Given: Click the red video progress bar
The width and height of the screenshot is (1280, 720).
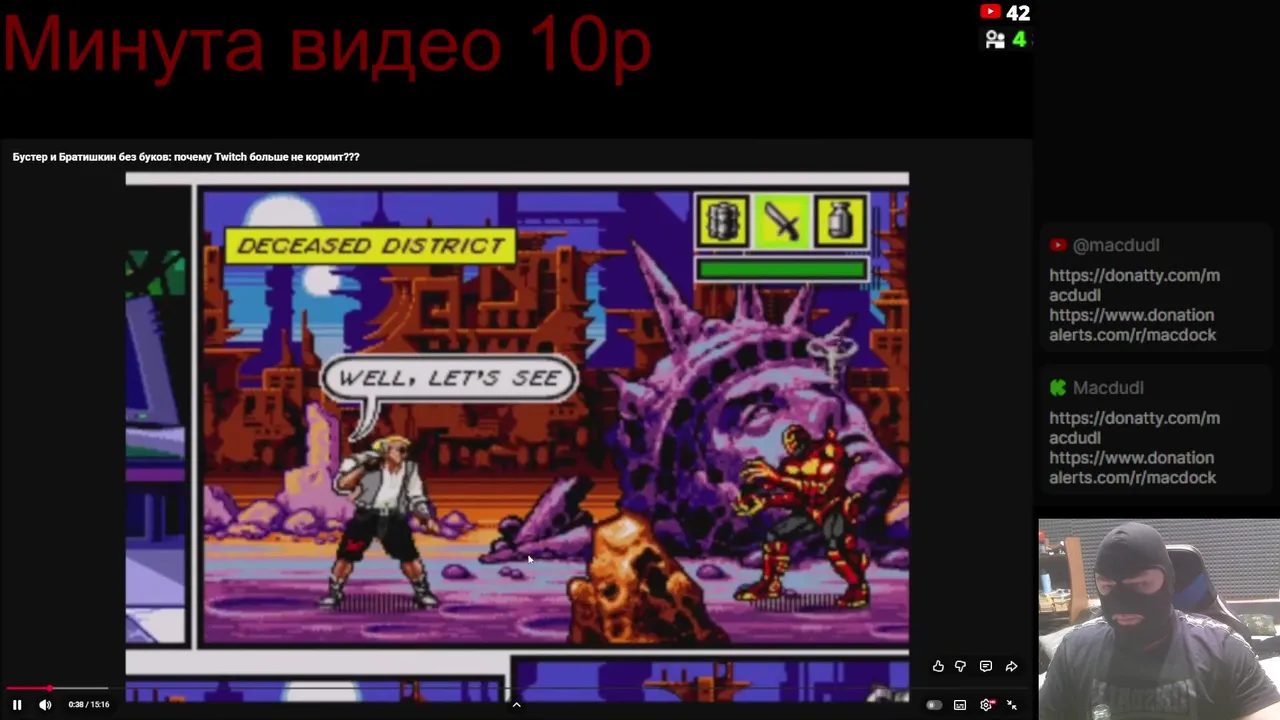Looking at the screenshot, I should point(56,688).
